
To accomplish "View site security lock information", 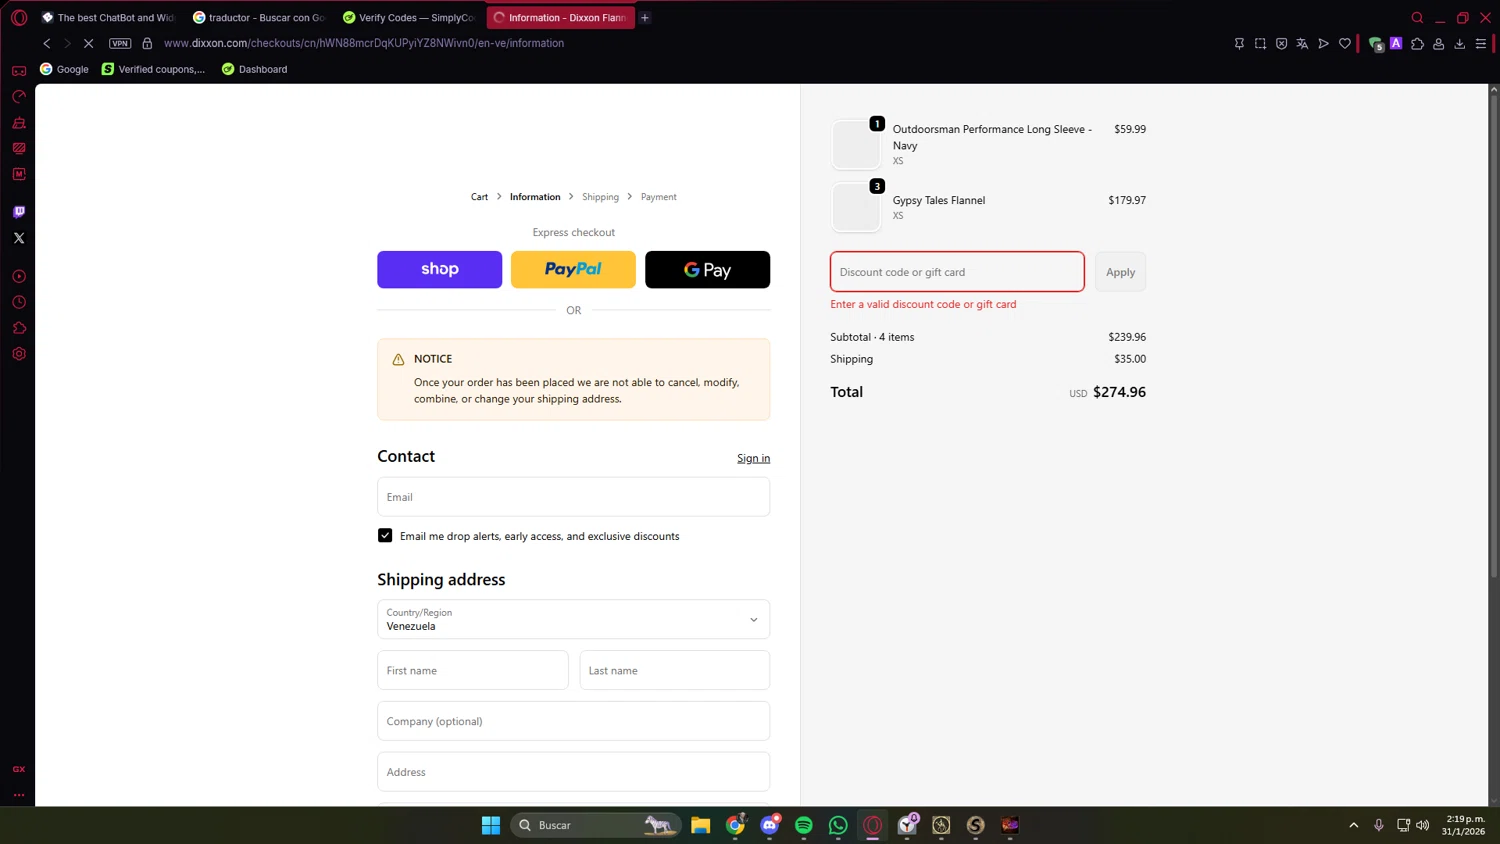I will pyautogui.click(x=147, y=43).
